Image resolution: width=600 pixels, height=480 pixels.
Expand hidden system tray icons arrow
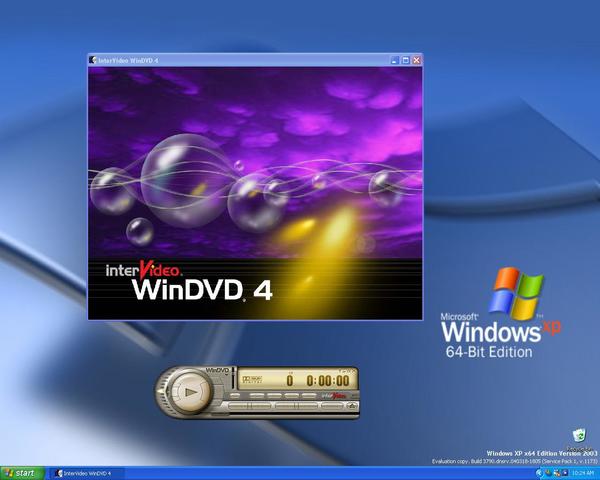(x=540, y=473)
